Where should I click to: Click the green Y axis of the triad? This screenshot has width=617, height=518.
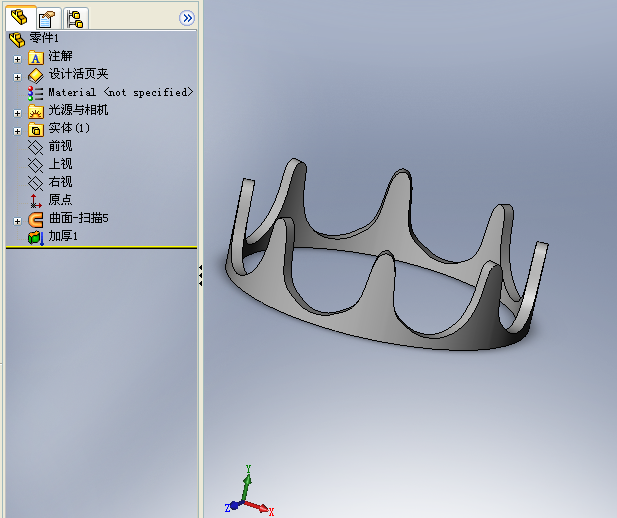point(246,484)
